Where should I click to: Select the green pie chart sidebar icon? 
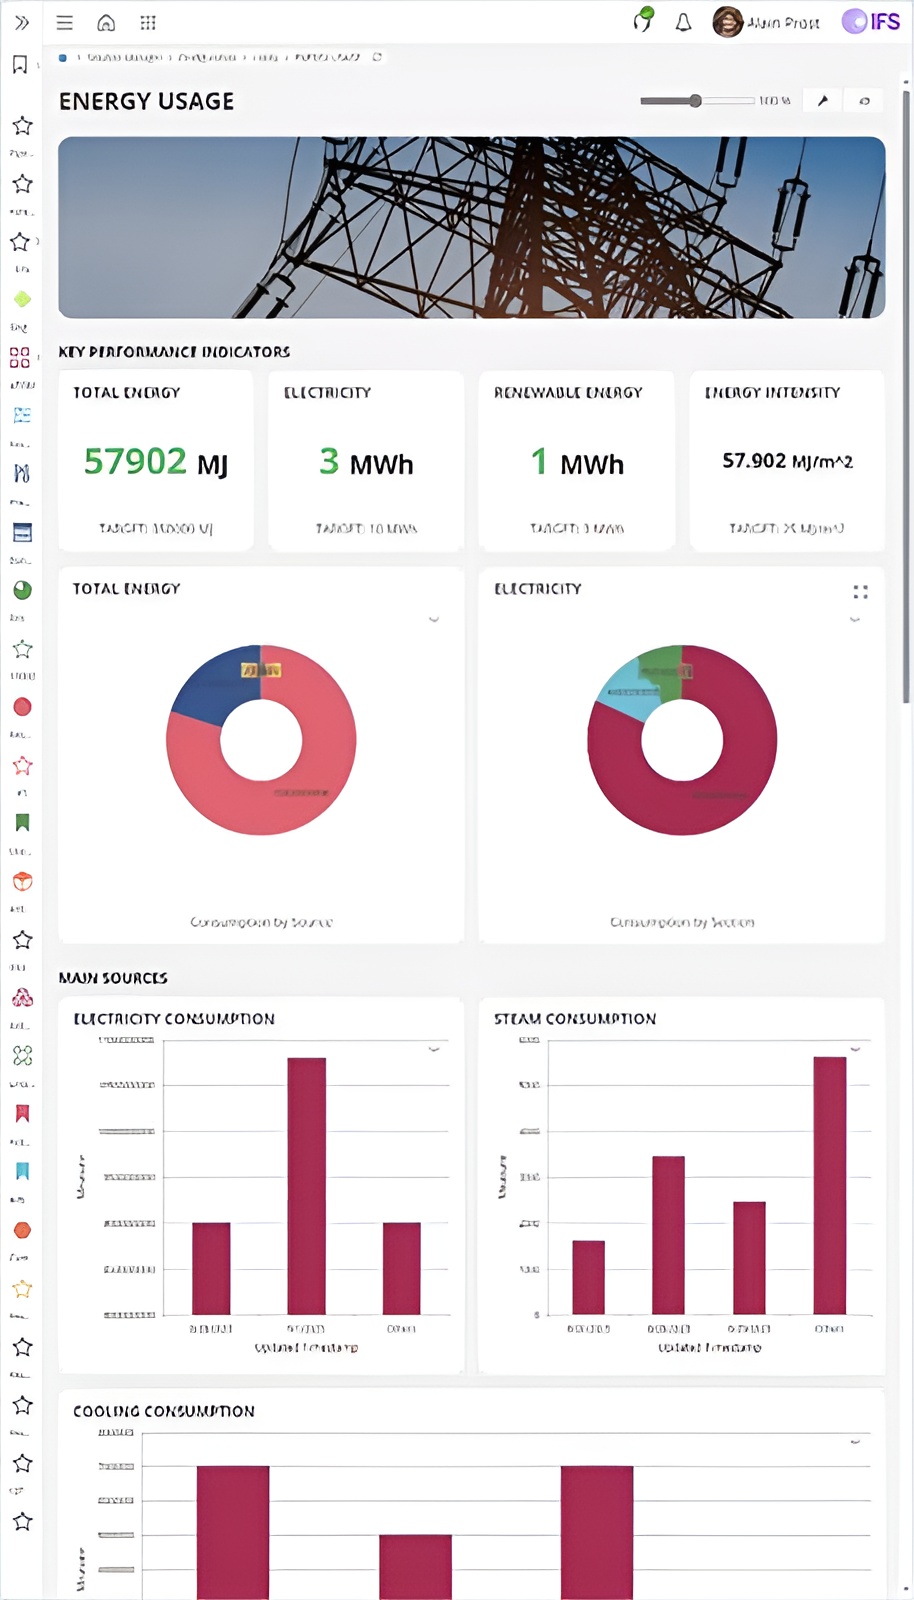click(22, 590)
